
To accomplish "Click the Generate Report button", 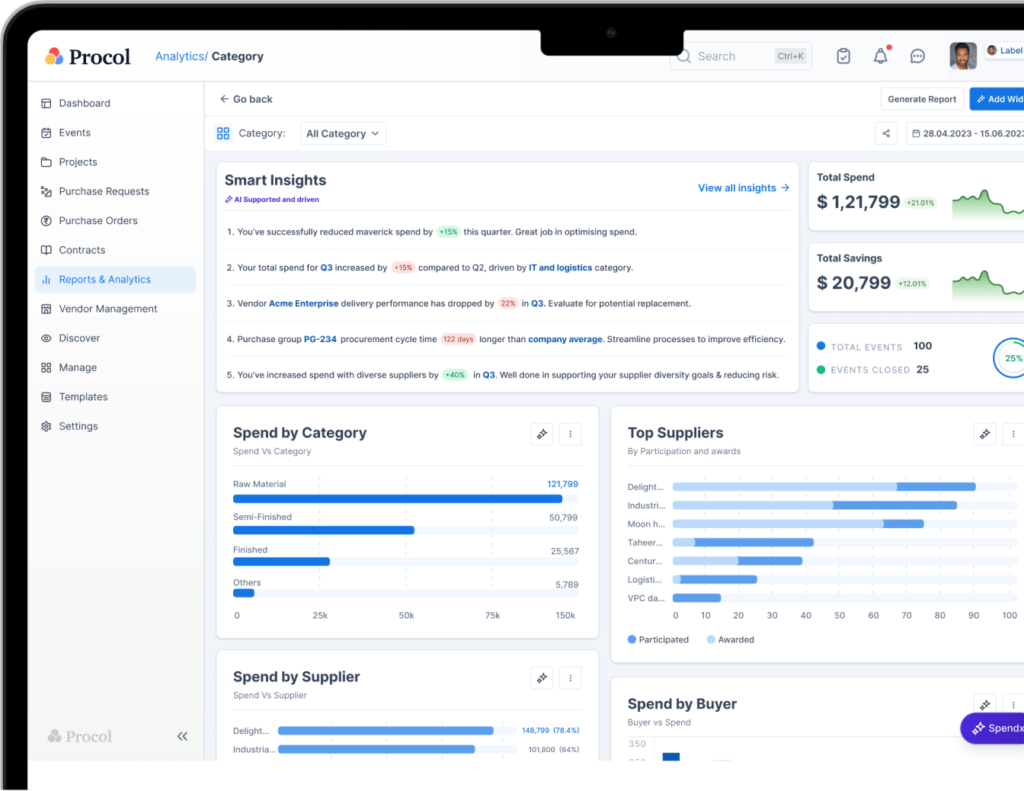I will [921, 99].
